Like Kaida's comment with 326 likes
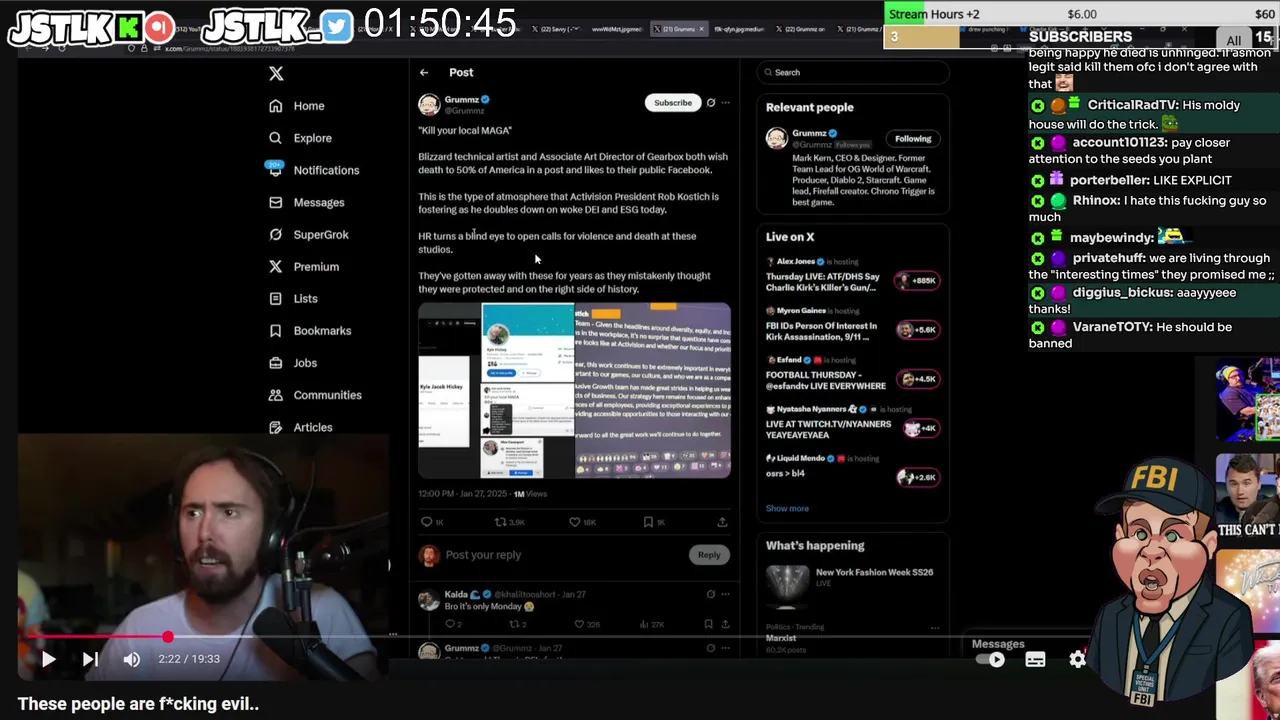Screen dimensions: 1280x720 [579, 624]
